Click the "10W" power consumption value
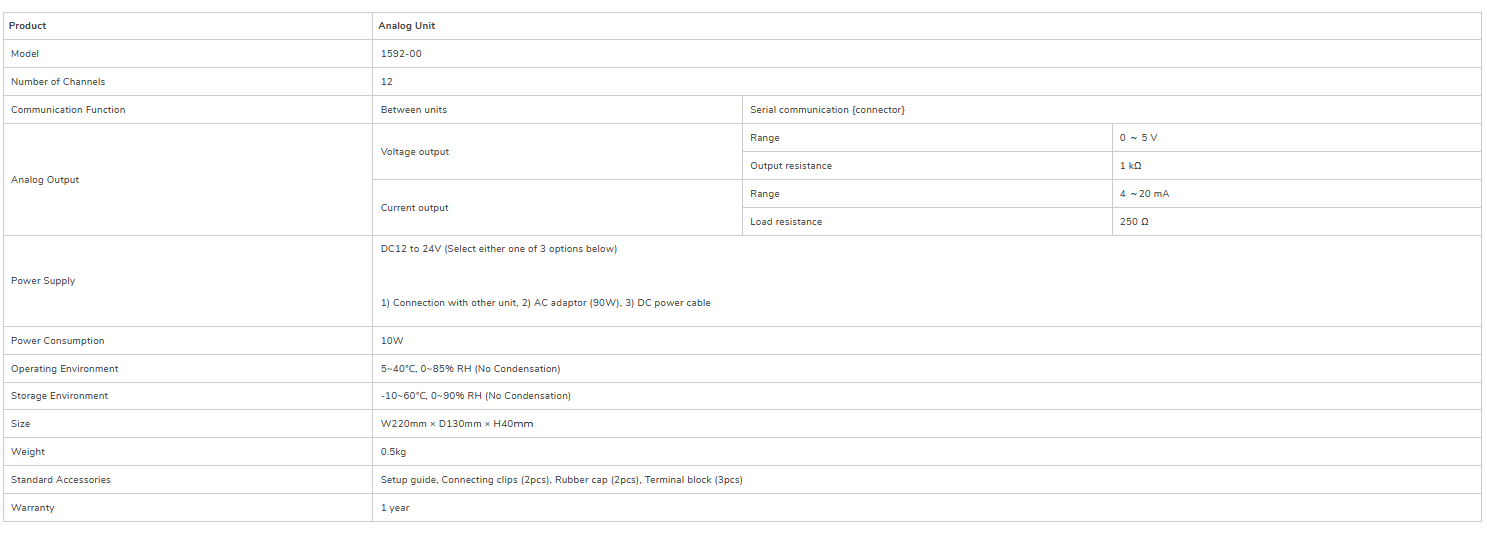This screenshot has width=1487, height=550. pos(392,341)
